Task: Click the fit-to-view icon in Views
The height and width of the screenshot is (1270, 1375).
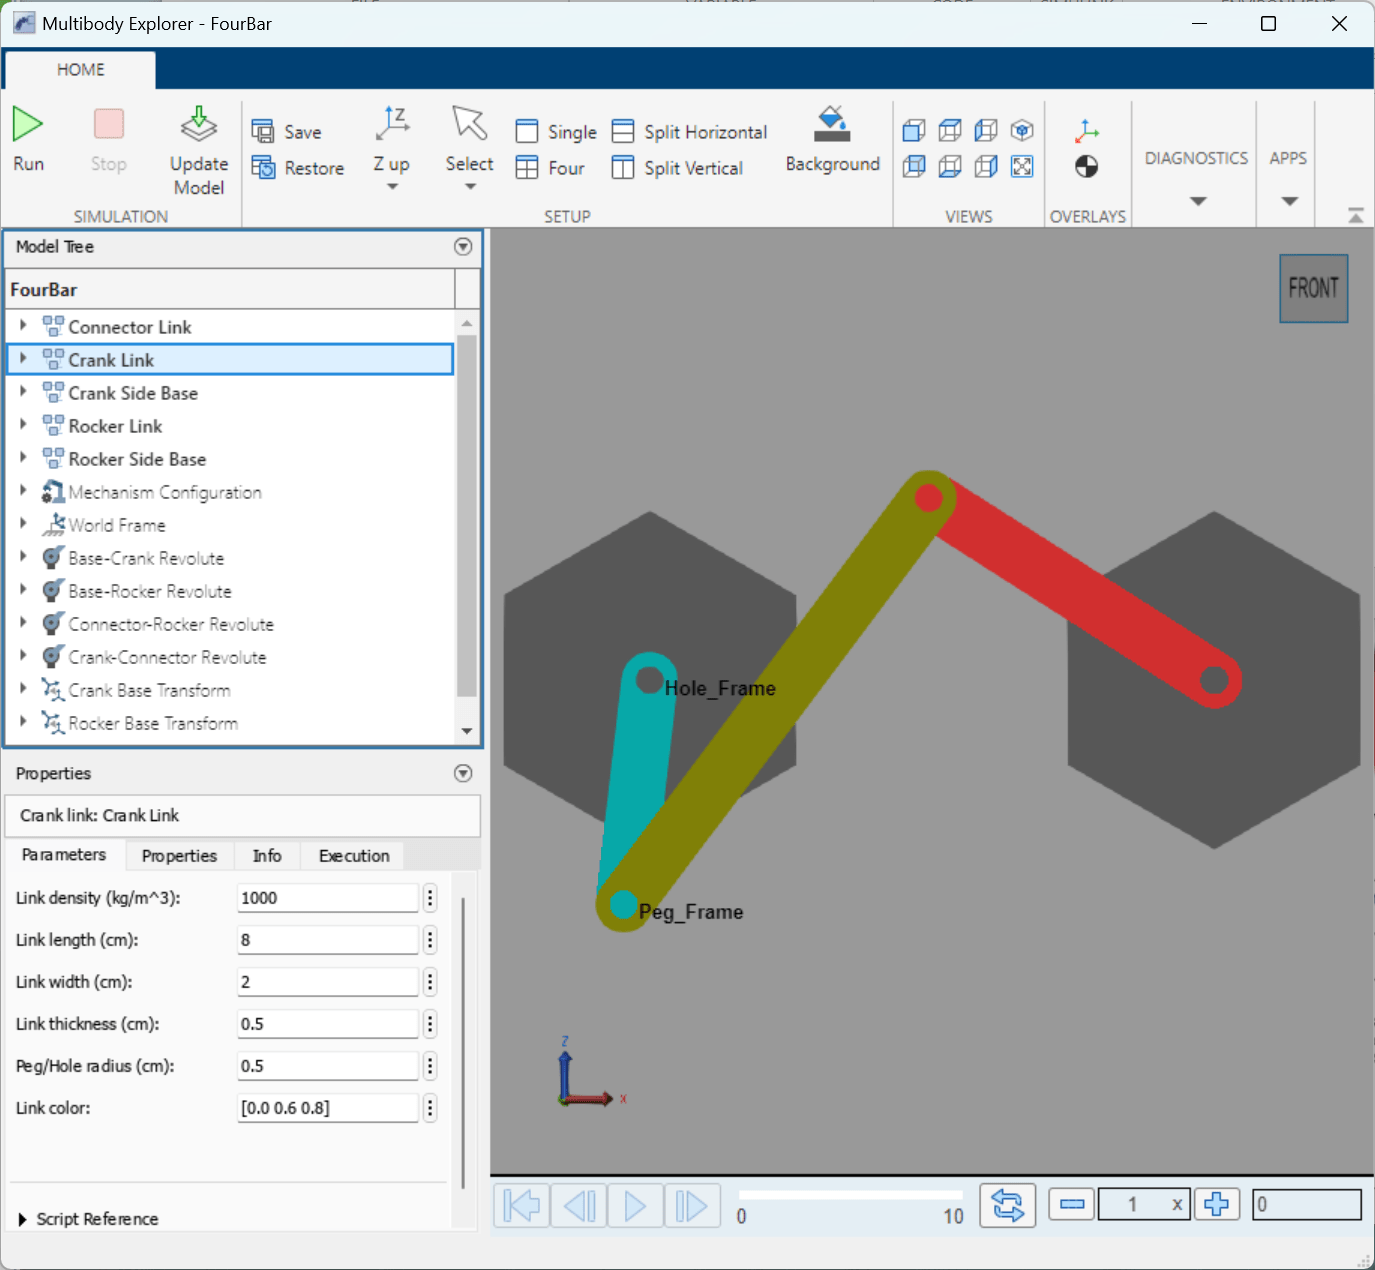Action: click(1022, 167)
